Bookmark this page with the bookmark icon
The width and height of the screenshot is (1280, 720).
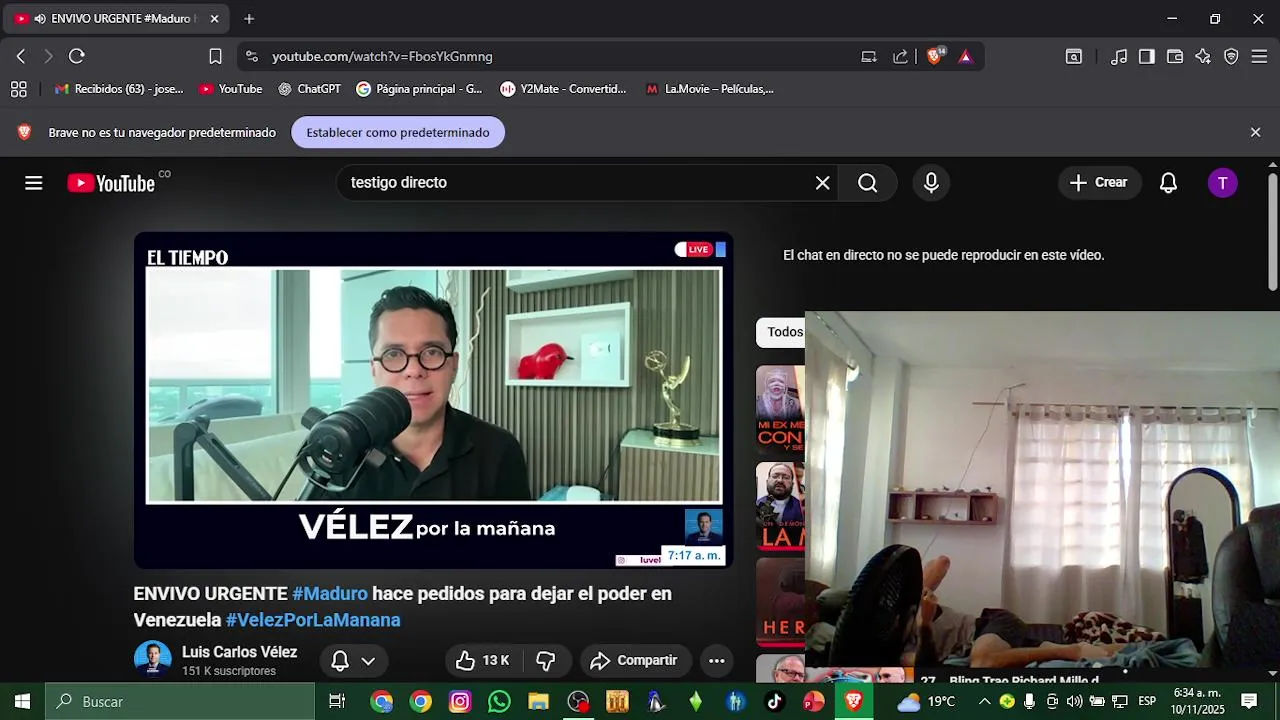coord(215,57)
